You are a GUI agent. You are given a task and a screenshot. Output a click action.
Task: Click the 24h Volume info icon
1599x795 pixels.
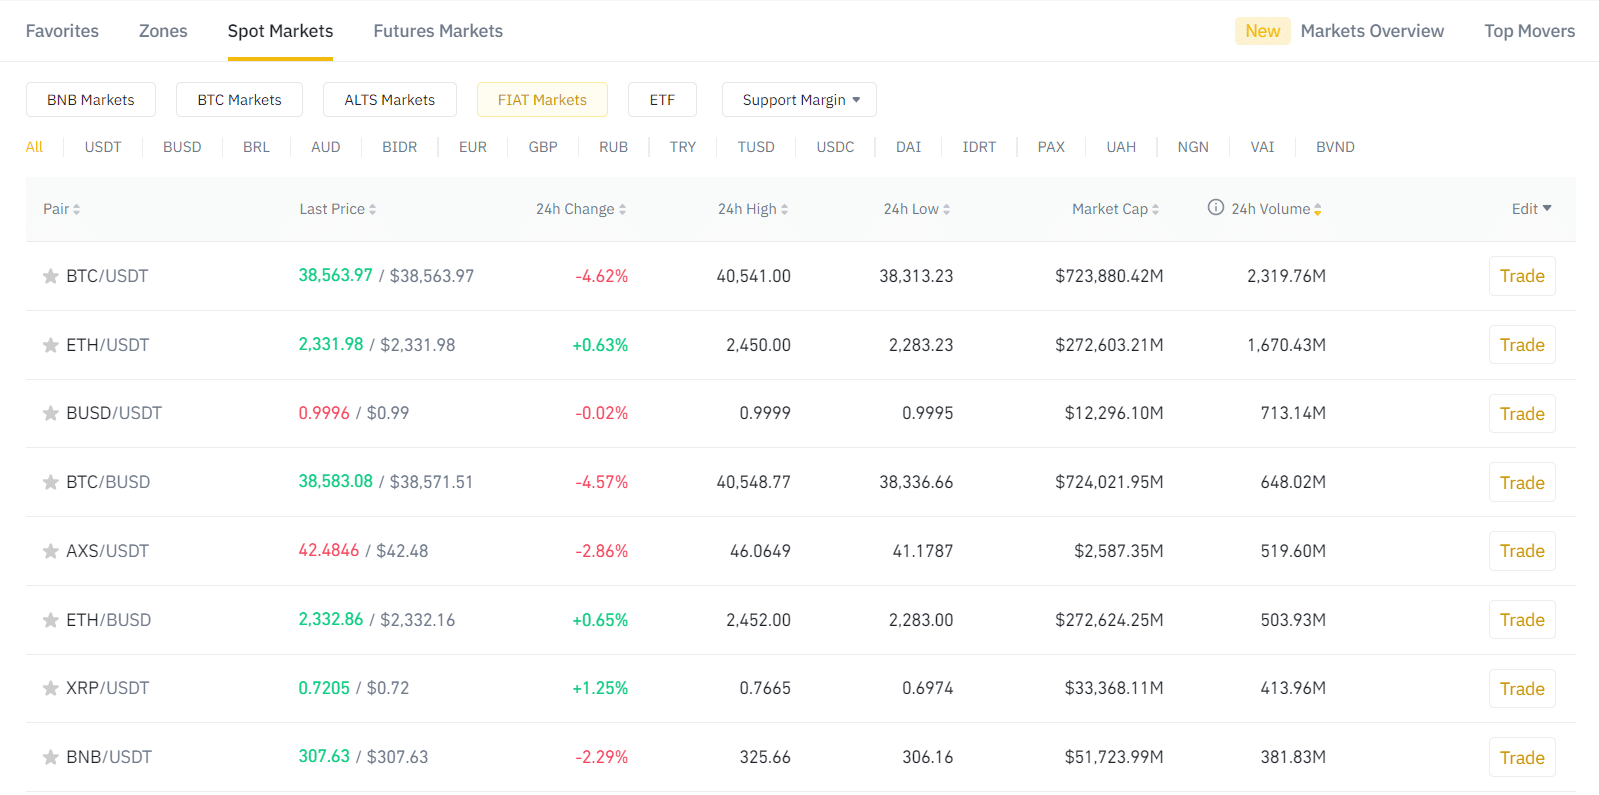click(x=1215, y=207)
